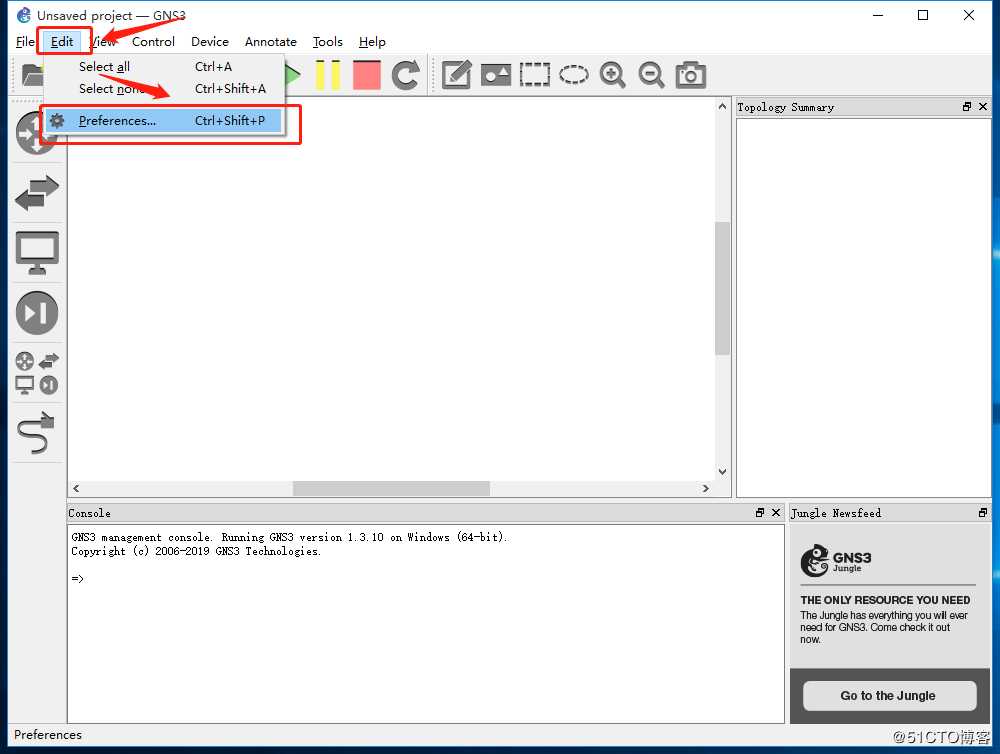Click the zoom in magnifier icon
This screenshot has height=754, width=1000.
pos(612,75)
